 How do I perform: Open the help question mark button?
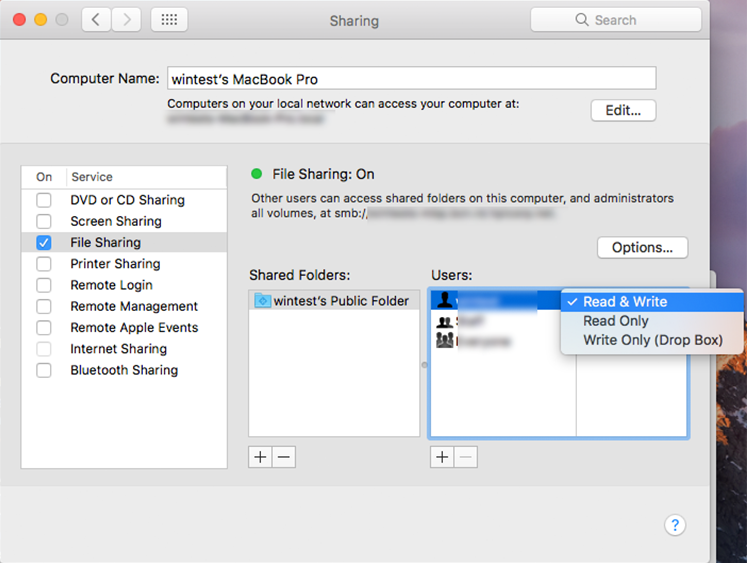(x=675, y=525)
